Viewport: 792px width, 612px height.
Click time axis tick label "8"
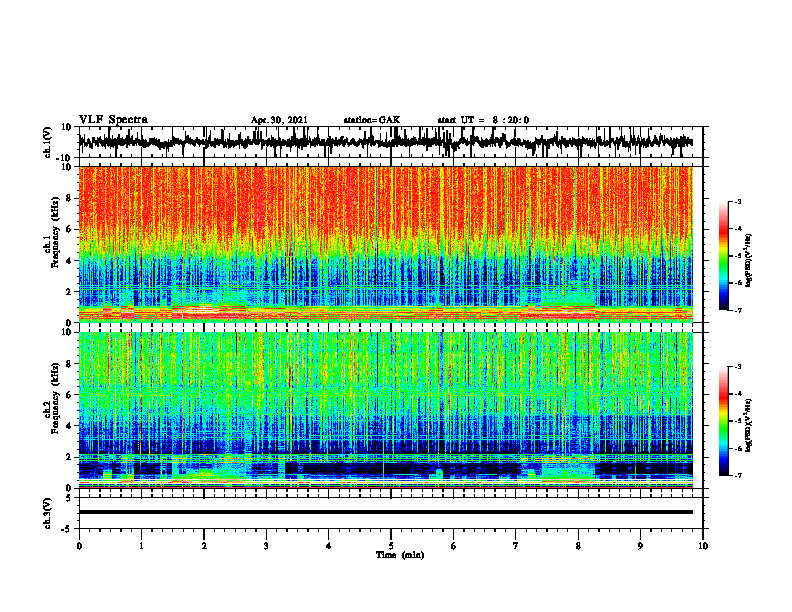coord(578,546)
